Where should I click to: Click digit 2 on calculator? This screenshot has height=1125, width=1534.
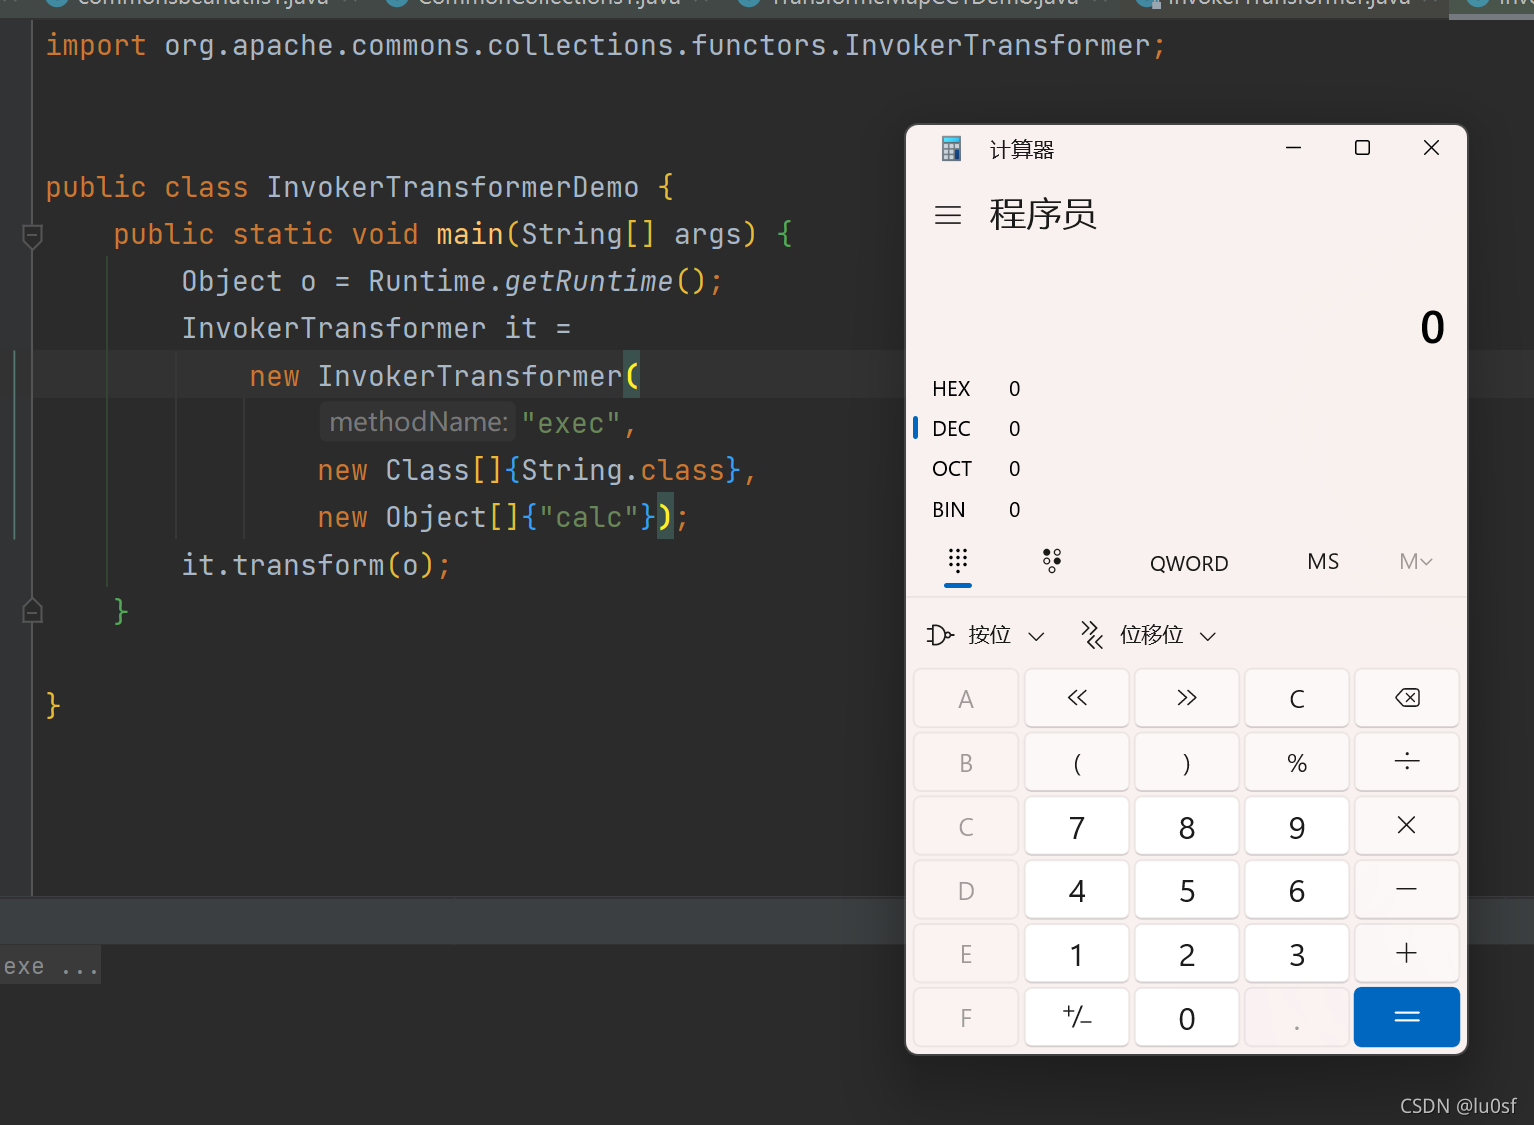tap(1187, 954)
